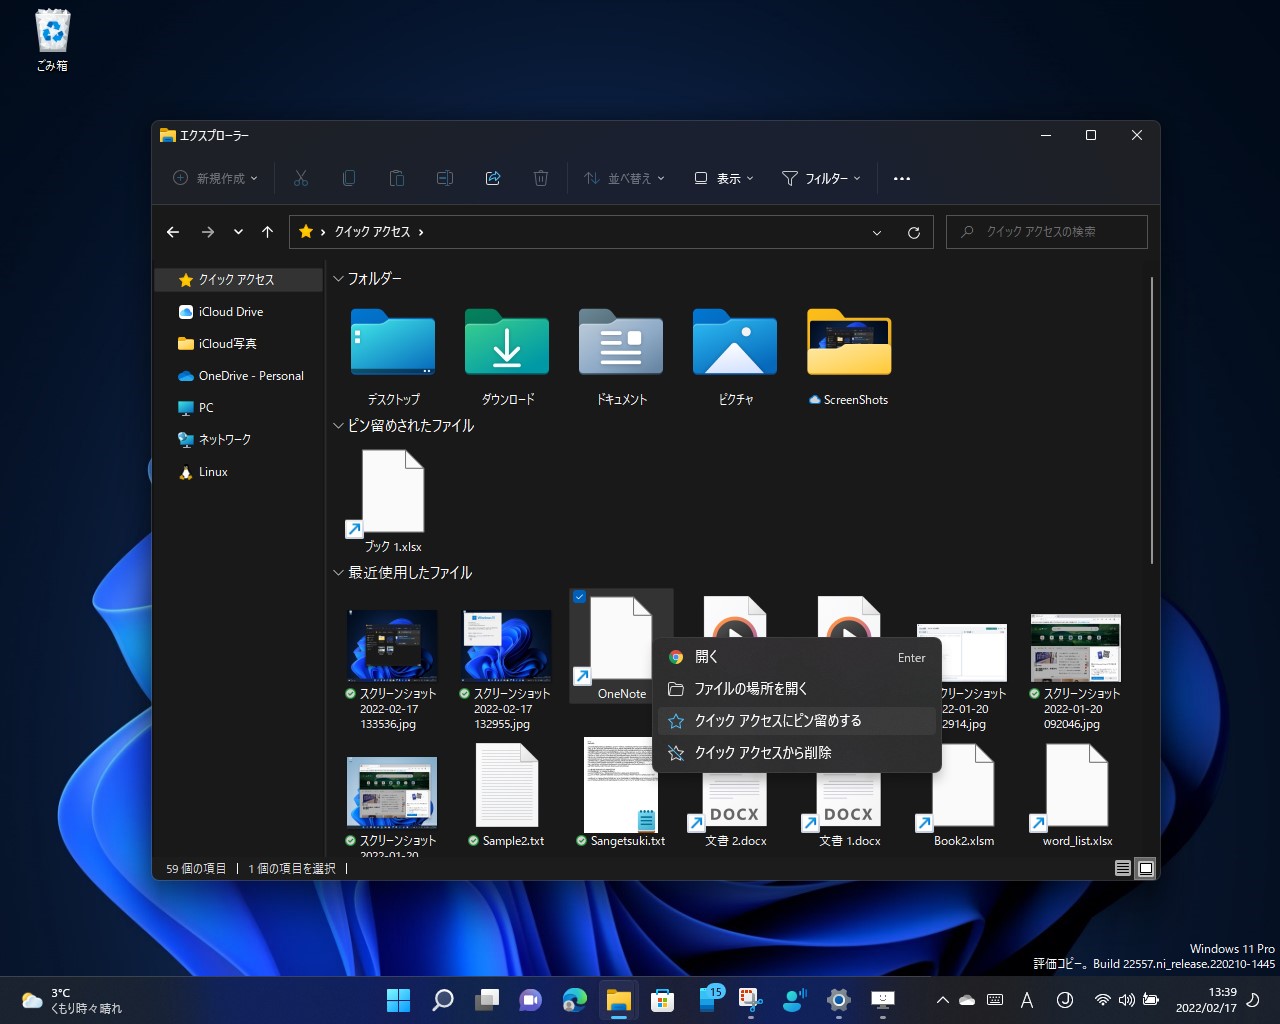
Task: Switch to the details view icon in the status bar
Action: [x=1123, y=868]
